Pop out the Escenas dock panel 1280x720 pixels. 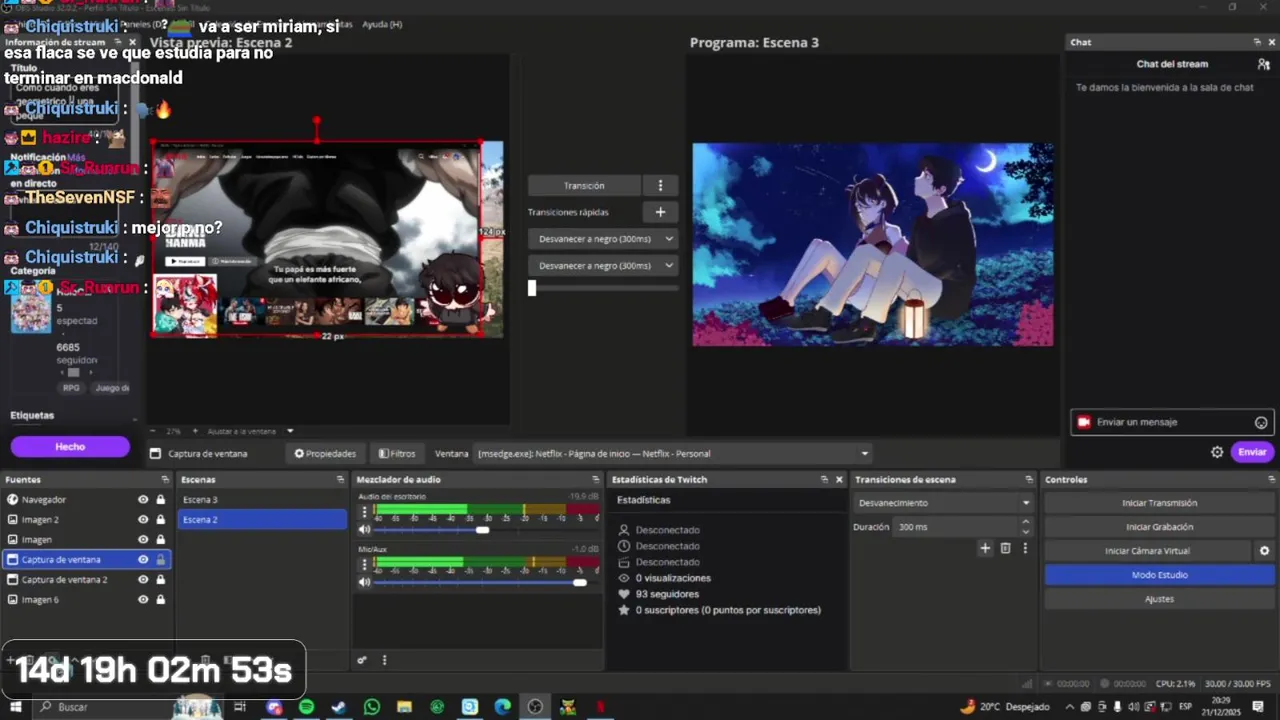tap(340, 480)
